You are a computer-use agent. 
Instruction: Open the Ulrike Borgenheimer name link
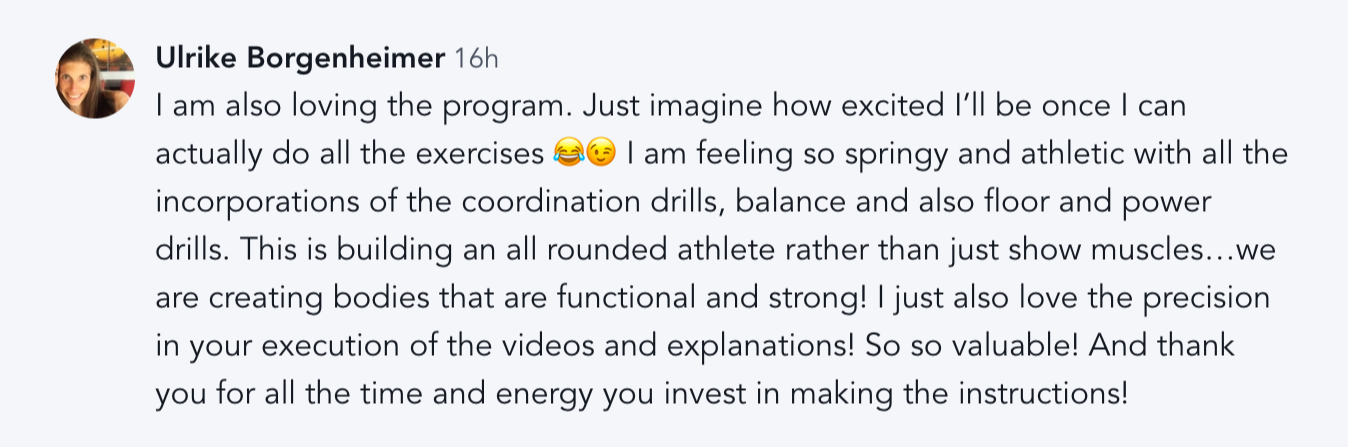coord(300,59)
